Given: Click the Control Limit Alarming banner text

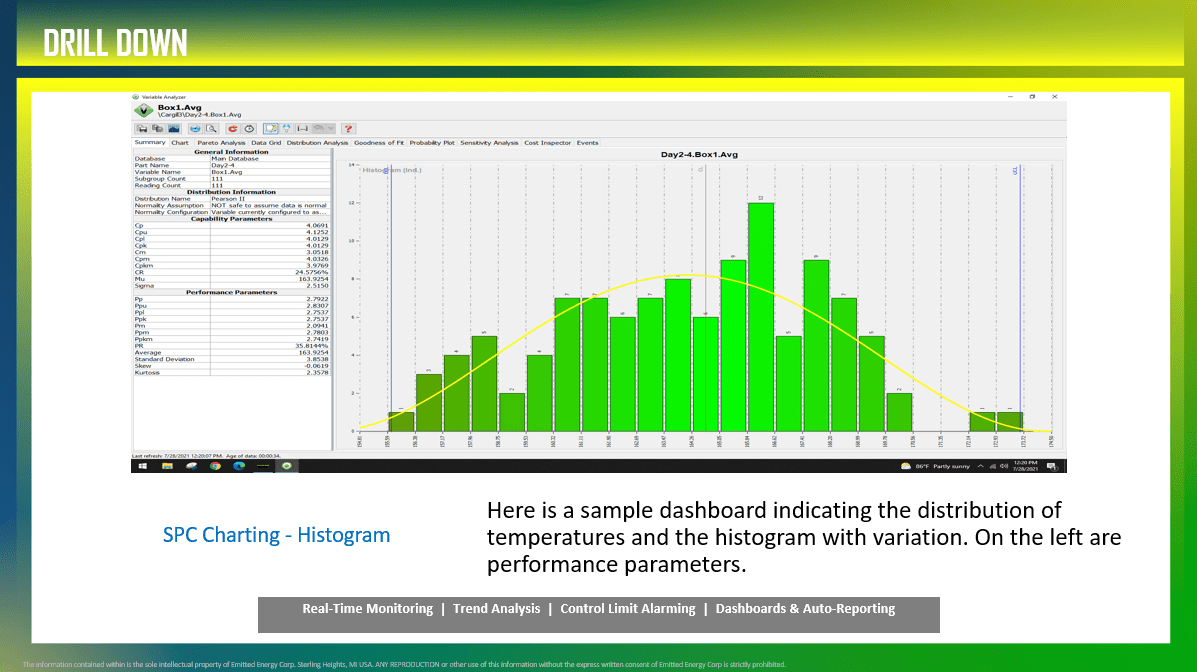Looking at the screenshot, I should click(x=628, y=609).
